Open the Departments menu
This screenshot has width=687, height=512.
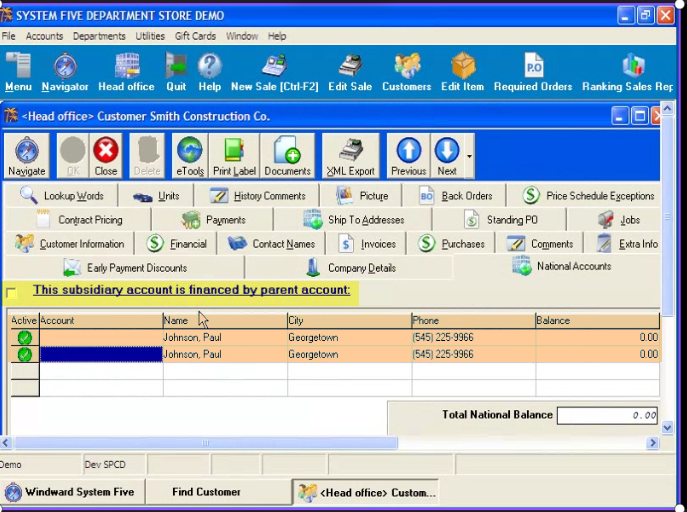pos(99,36)
